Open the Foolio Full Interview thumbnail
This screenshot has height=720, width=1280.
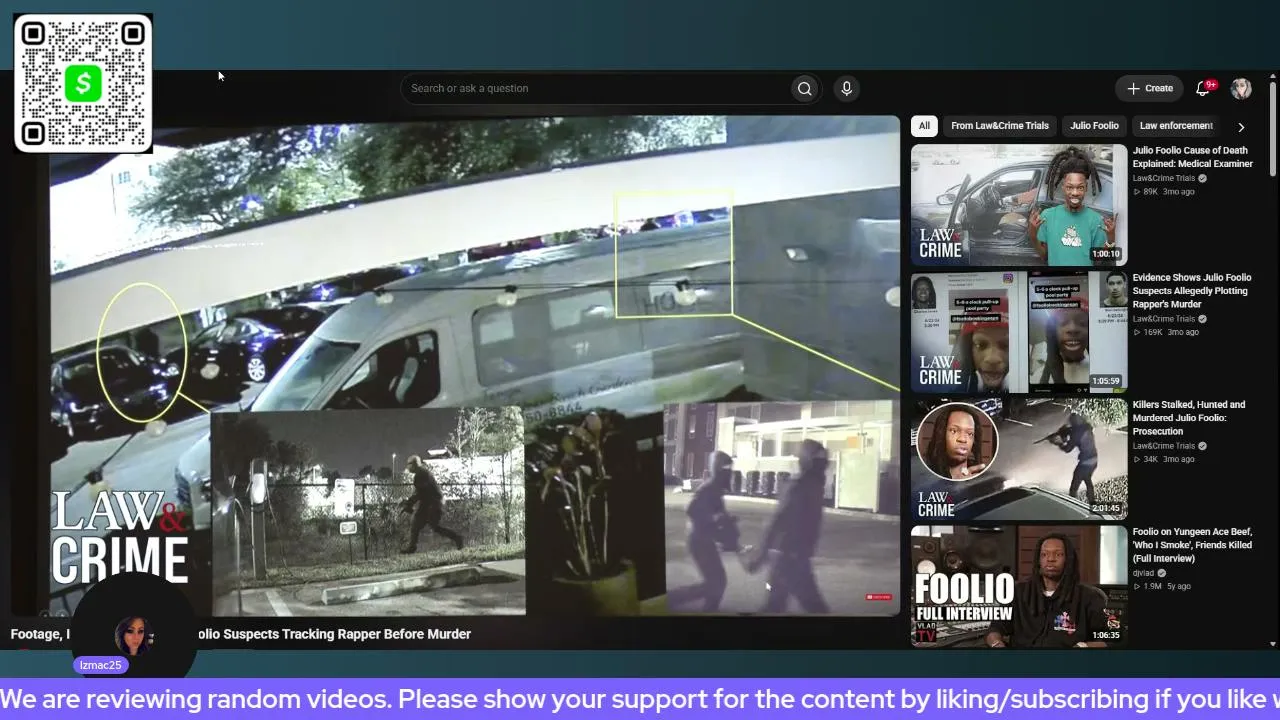[x=1019, y=586]
